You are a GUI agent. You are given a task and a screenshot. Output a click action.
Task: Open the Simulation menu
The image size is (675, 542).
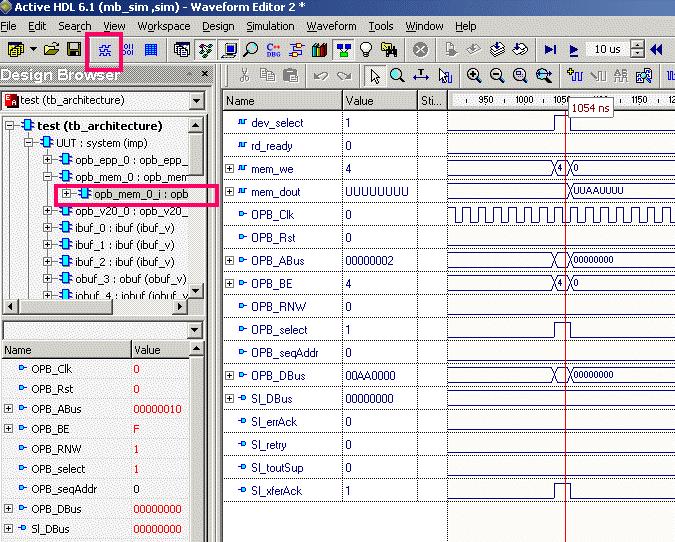tap(270, 26)
